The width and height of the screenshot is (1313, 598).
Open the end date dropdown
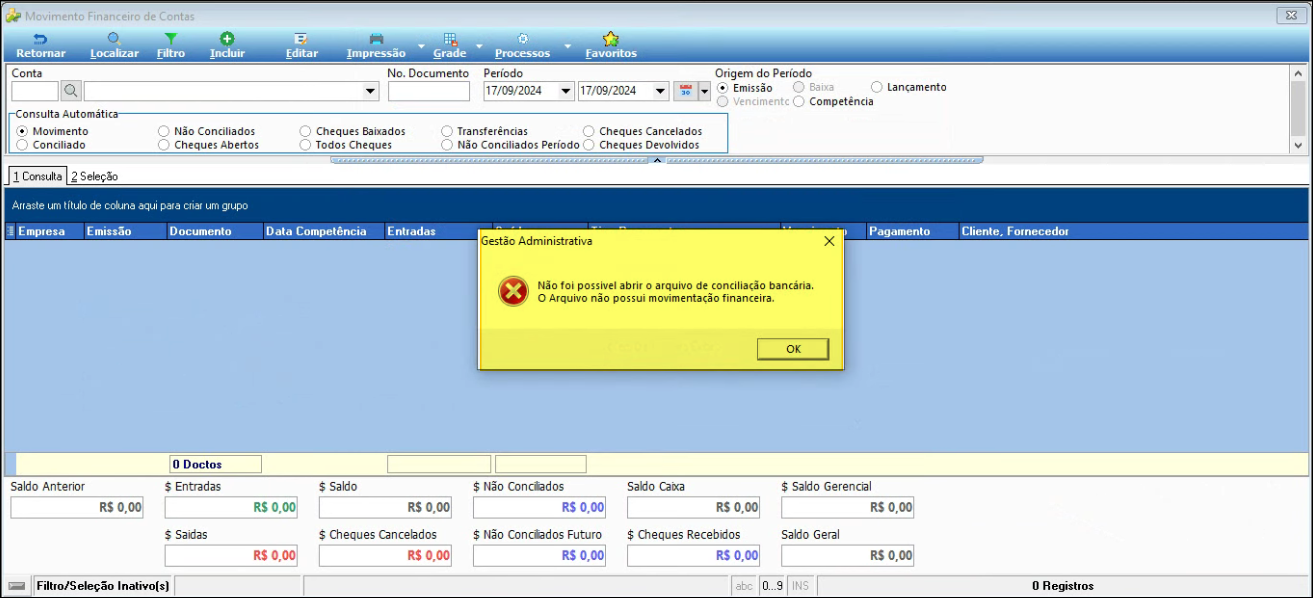click(660, 91)
